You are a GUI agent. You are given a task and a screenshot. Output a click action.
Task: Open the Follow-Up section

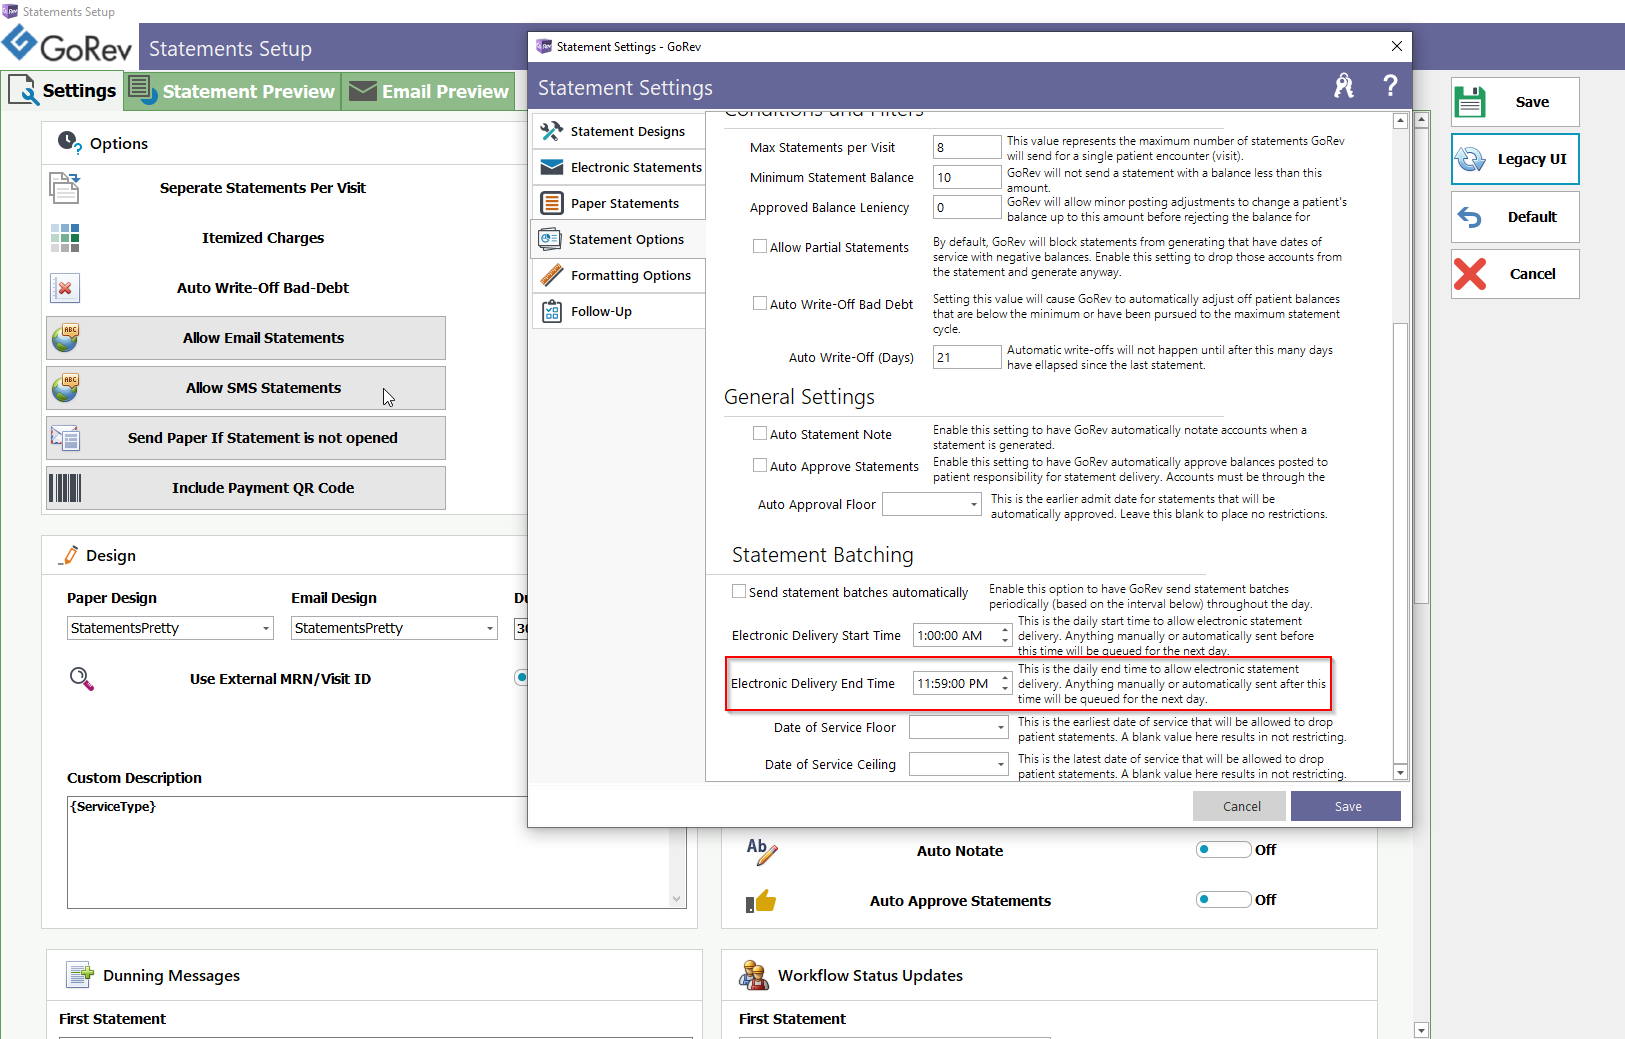619,311
